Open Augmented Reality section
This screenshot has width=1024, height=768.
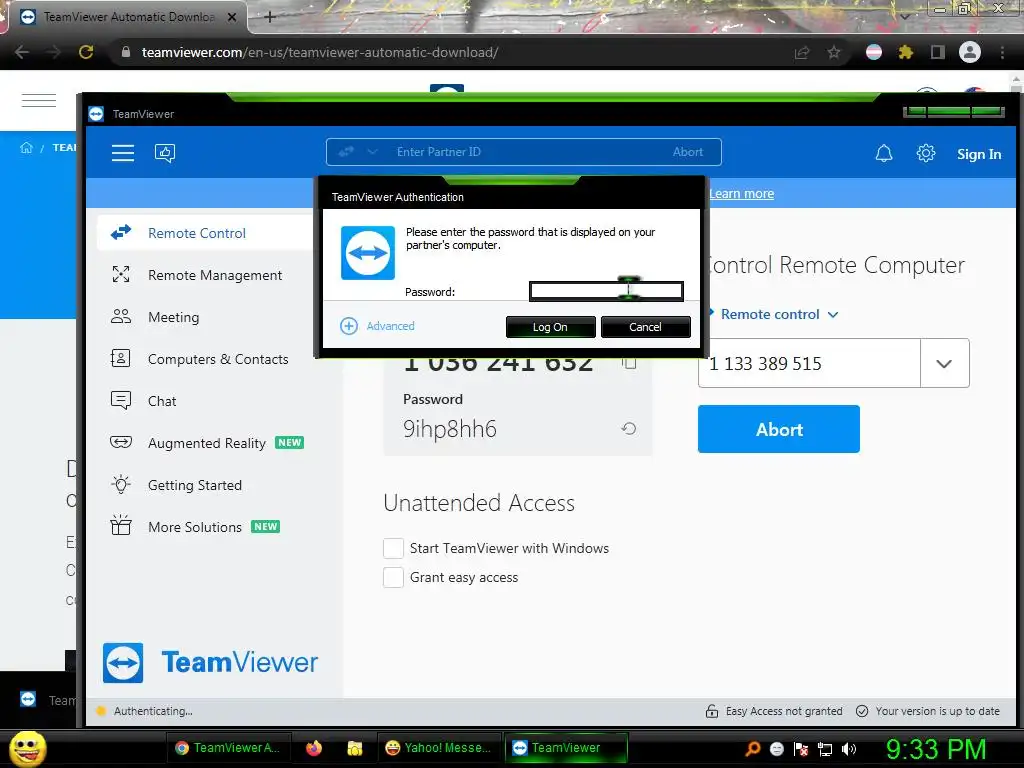point(206,443)
